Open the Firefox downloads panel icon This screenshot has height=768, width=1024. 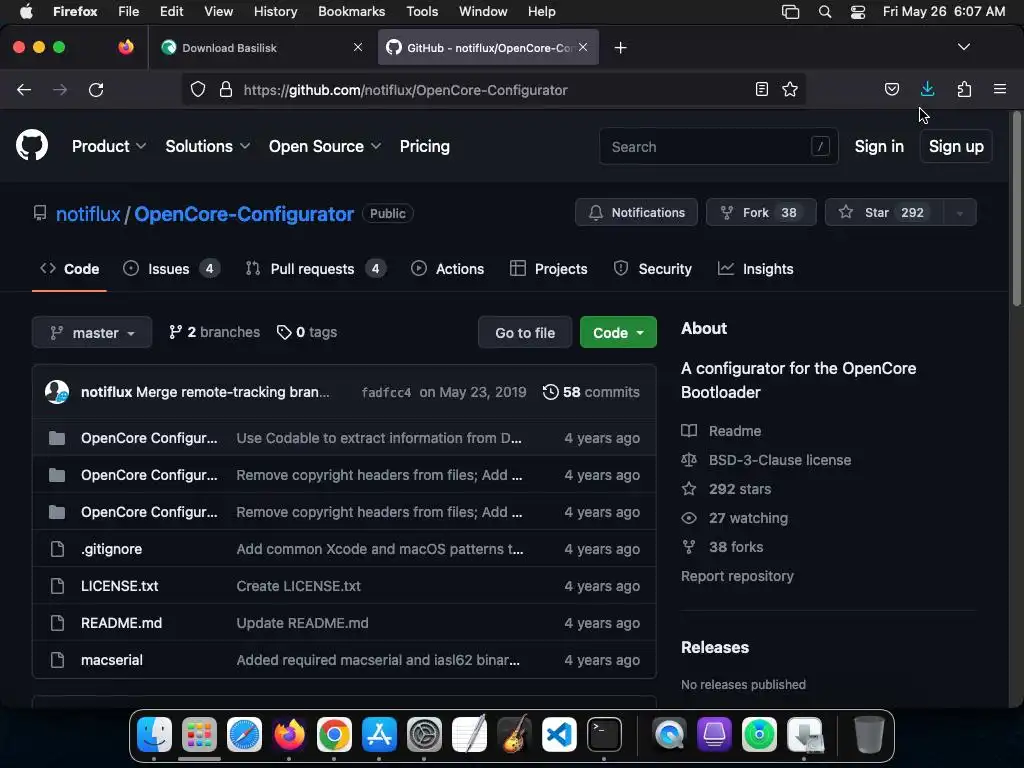[x=927, y=89]
